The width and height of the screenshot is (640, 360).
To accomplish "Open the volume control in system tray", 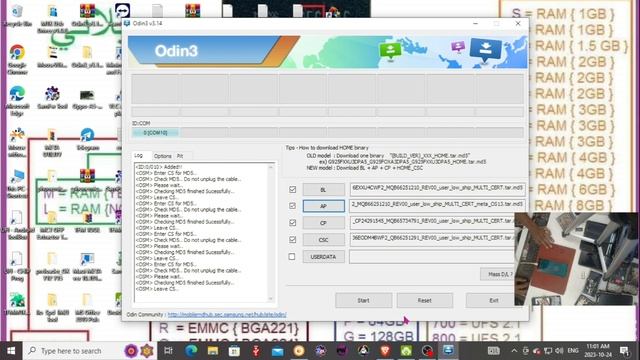I will click(x=559, y=351).
